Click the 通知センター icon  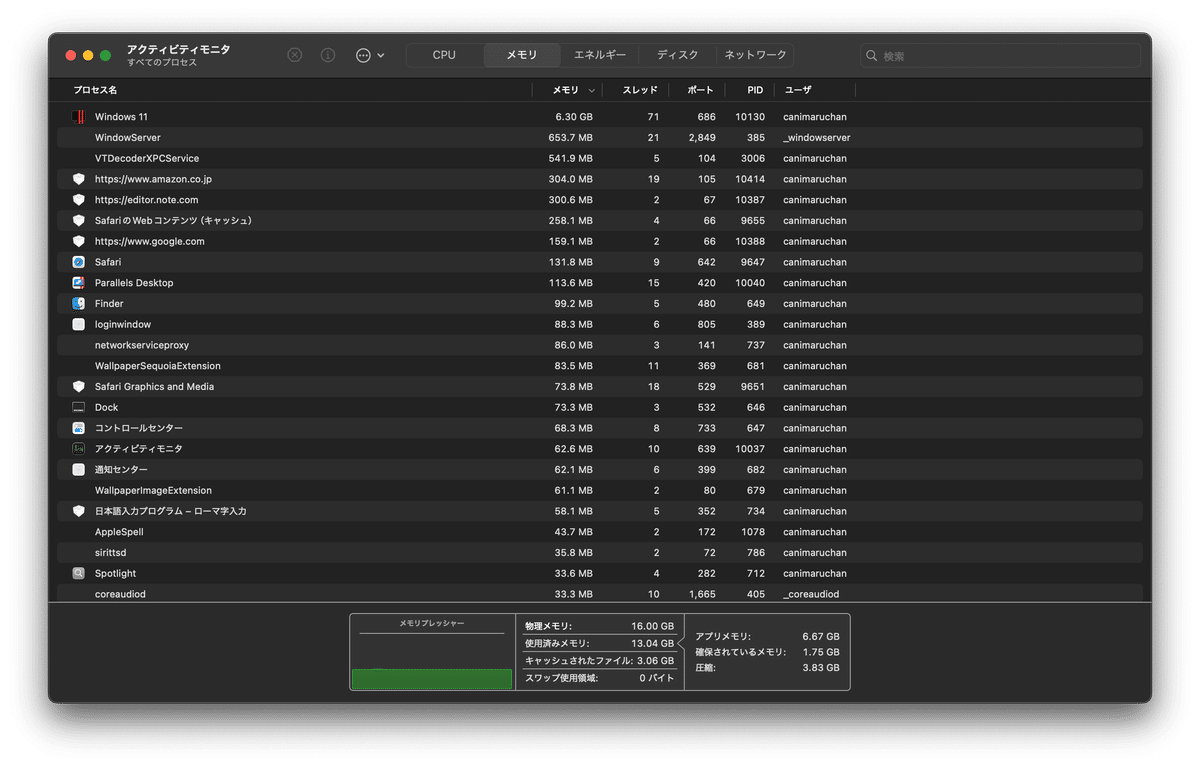coord(78,470)
